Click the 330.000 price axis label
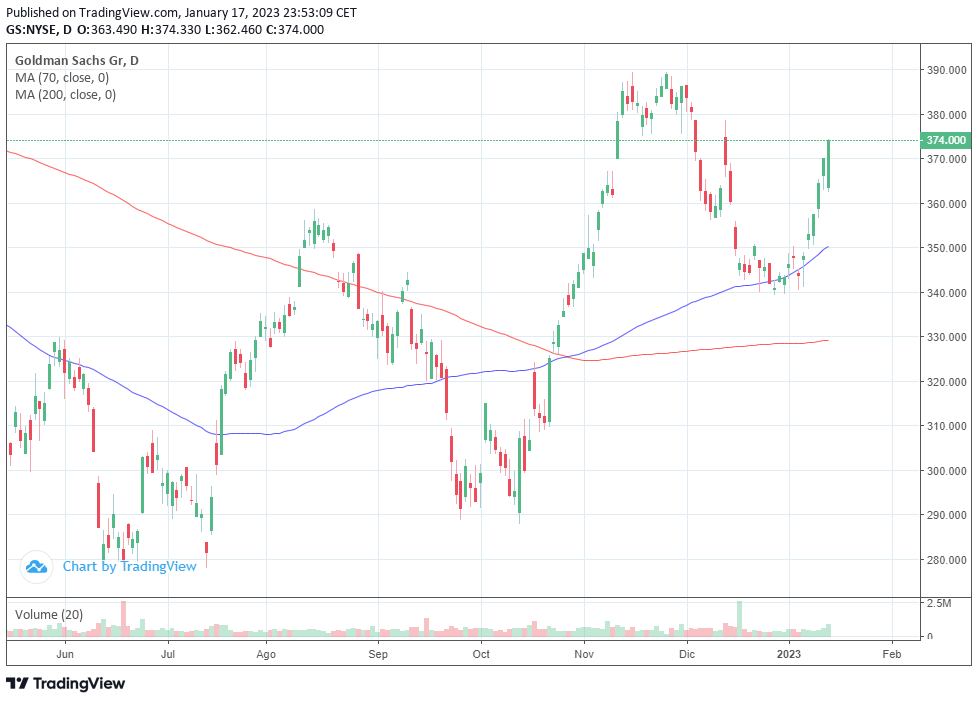This screenshot has height=702, width=978. pos(946,337)
